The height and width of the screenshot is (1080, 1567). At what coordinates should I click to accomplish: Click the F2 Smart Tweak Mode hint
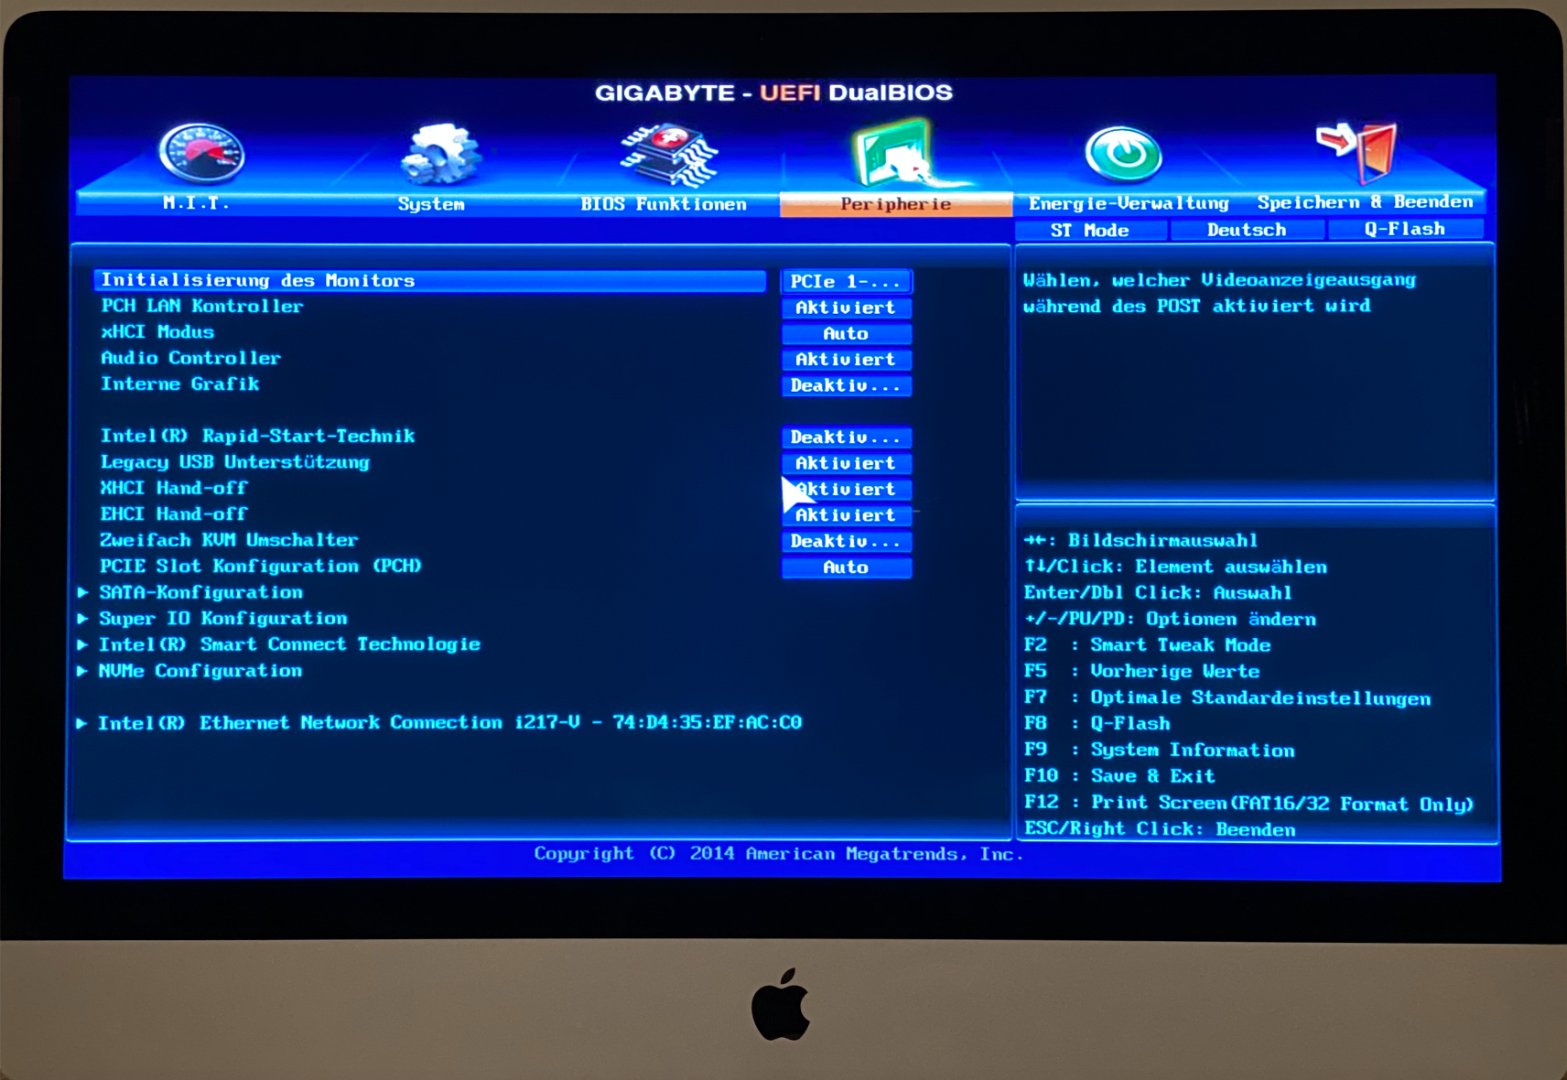point(1147,645)
